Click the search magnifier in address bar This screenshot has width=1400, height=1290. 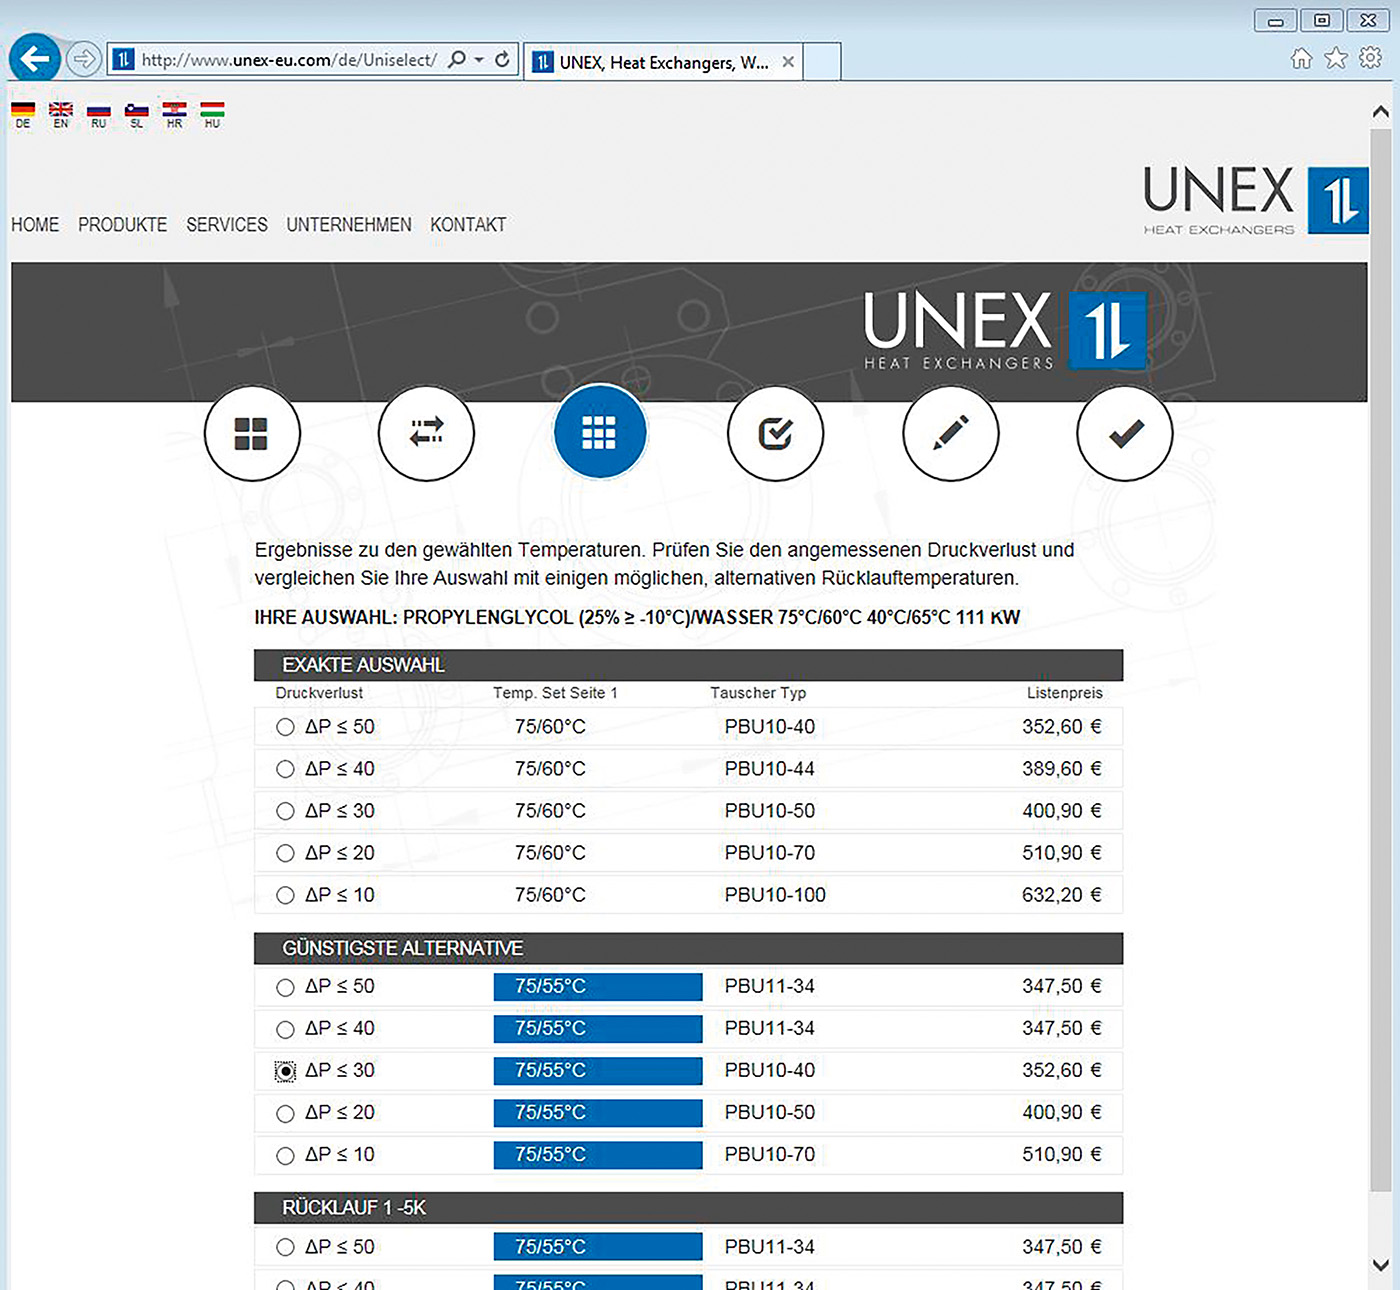tap(457, 59)
